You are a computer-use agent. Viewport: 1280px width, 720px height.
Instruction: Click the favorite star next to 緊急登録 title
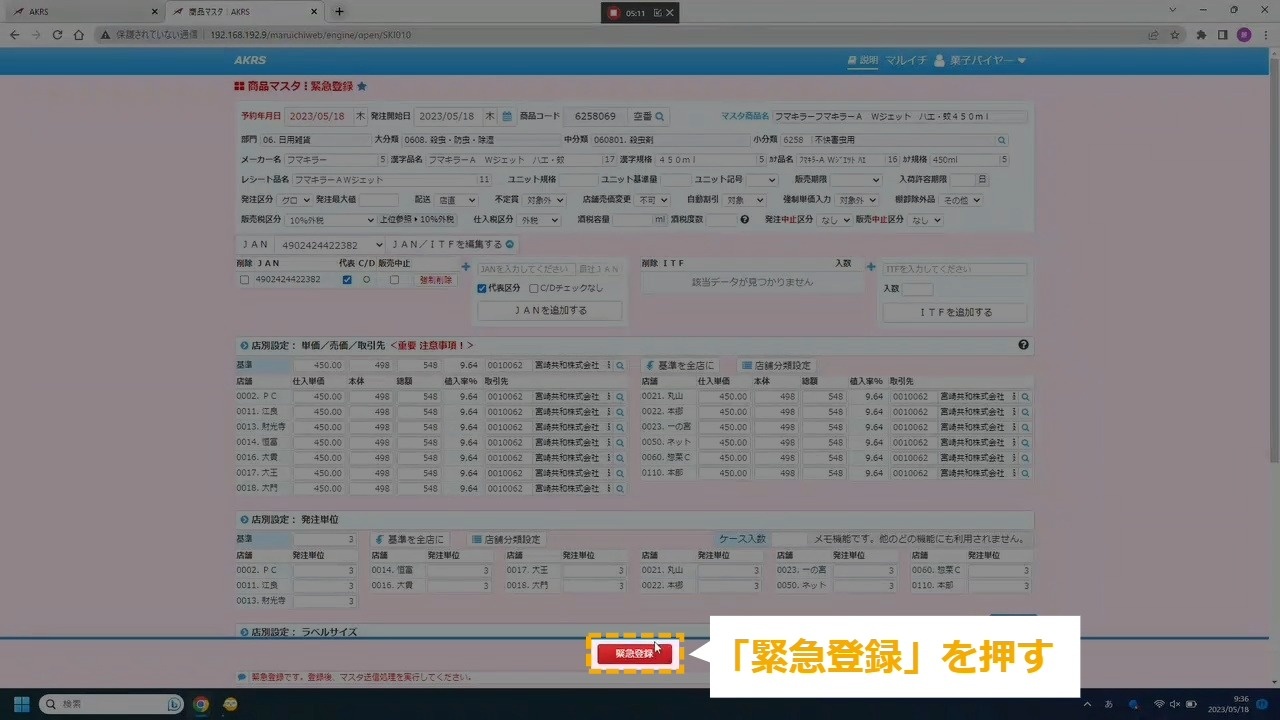[x=362, y=87]
